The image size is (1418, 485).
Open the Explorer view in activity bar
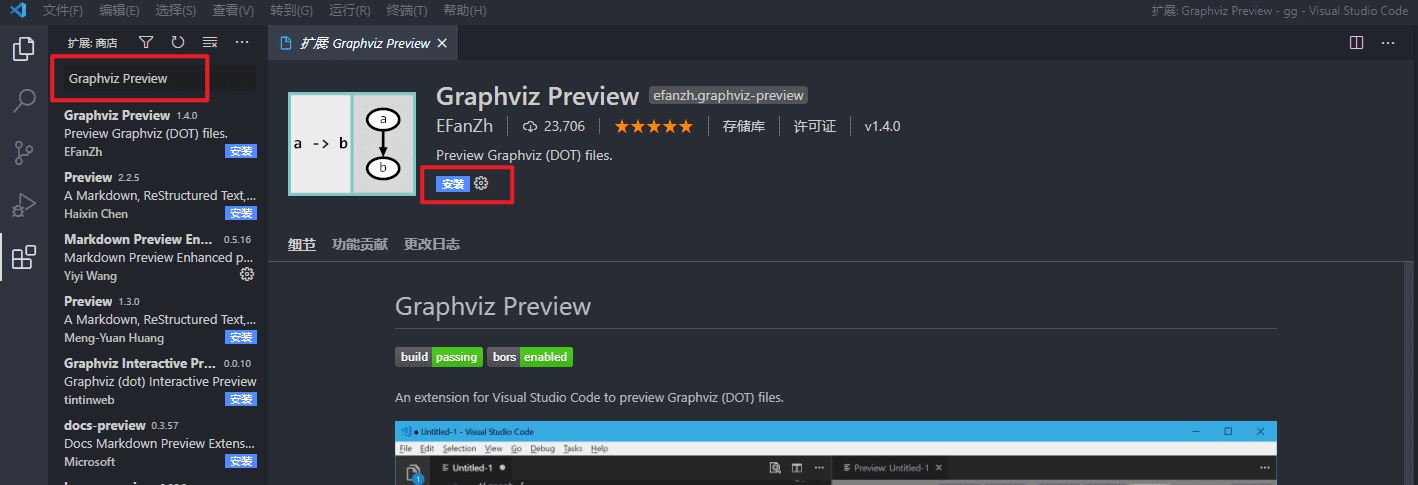pyautogui.click(x=24, y=48)
